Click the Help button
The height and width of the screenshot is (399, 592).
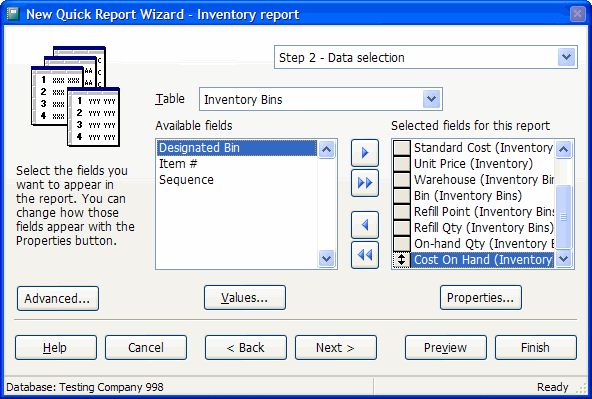click(x=56, y=348)
